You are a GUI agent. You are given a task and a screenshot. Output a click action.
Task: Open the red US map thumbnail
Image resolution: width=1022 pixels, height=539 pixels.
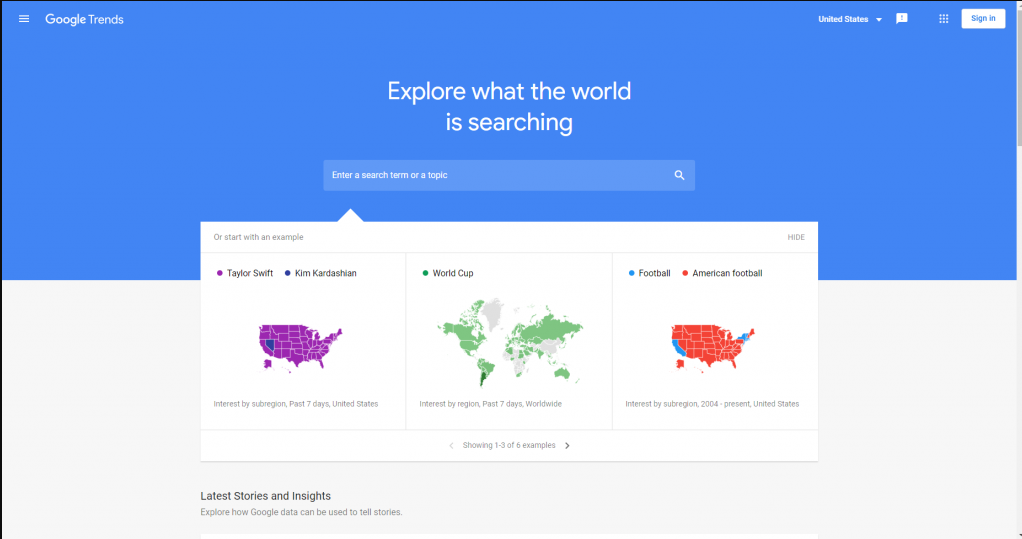[x=712, y=348]
